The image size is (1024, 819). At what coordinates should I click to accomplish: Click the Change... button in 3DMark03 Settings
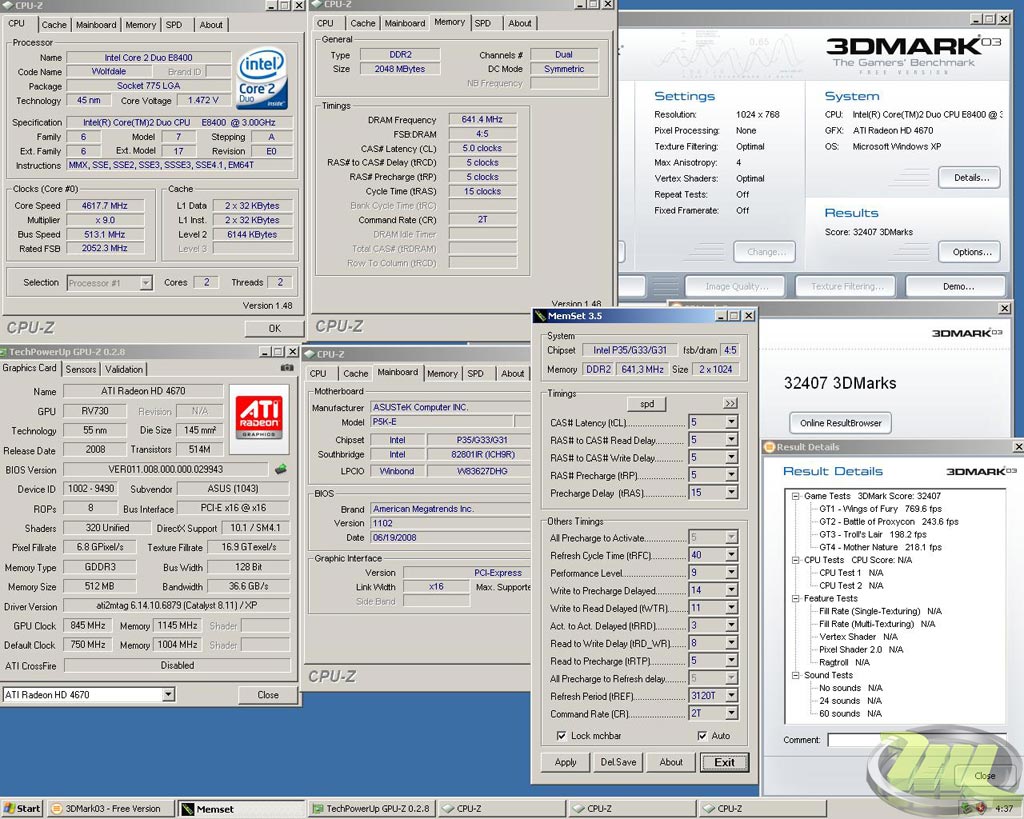point(764,252)
